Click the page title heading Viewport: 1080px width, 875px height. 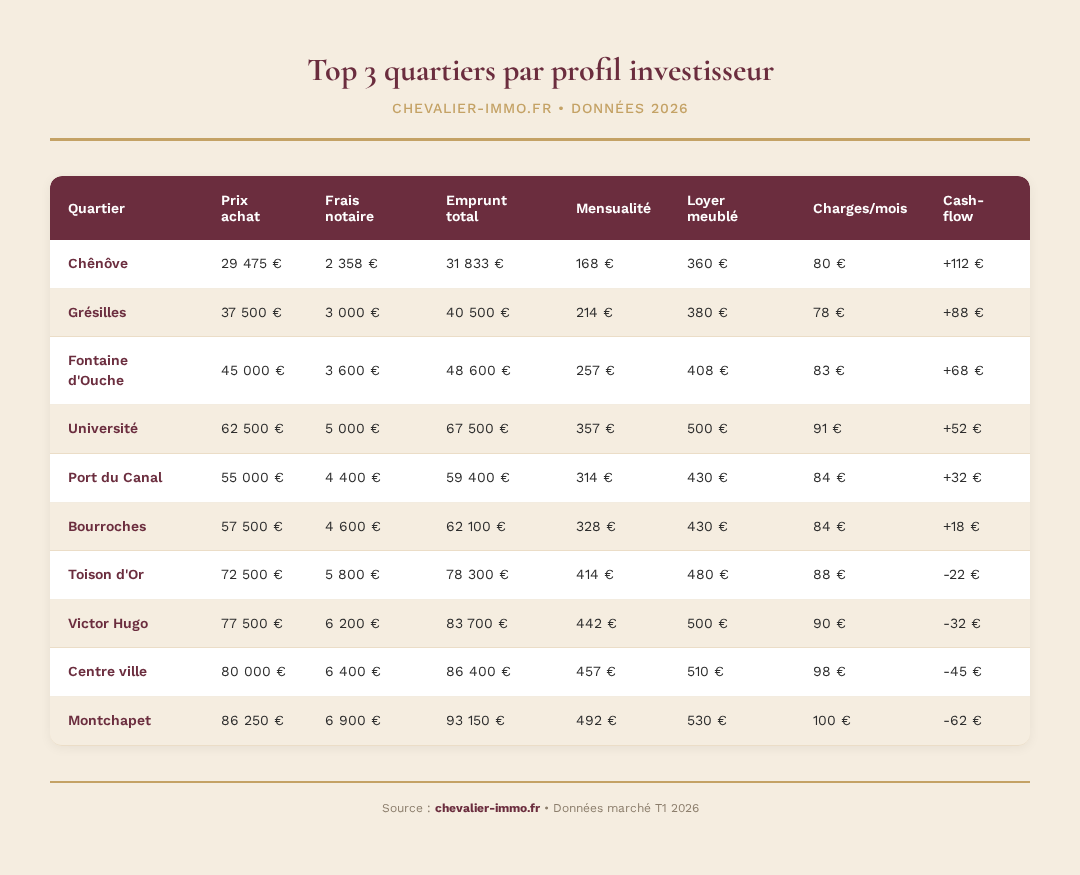pos(540,72)
